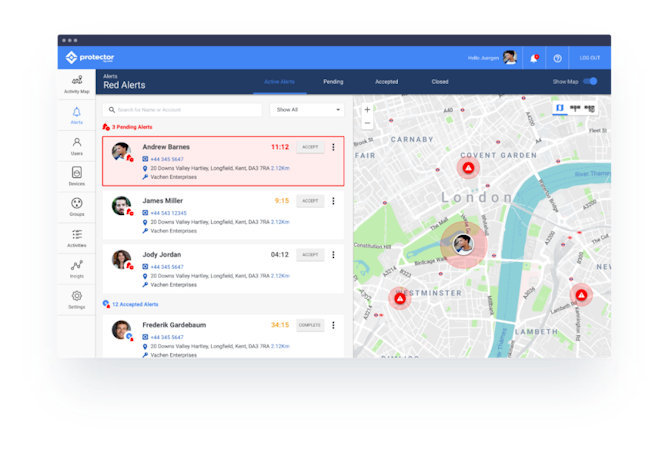Open the help question mark icon
669x450 pixels.
[557, 58]
